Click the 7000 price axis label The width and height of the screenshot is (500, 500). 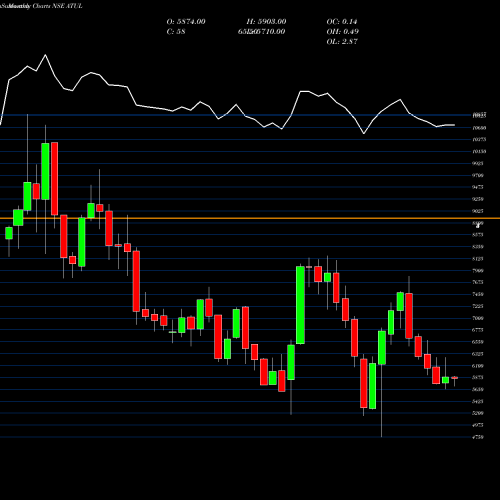pos(478,318)
